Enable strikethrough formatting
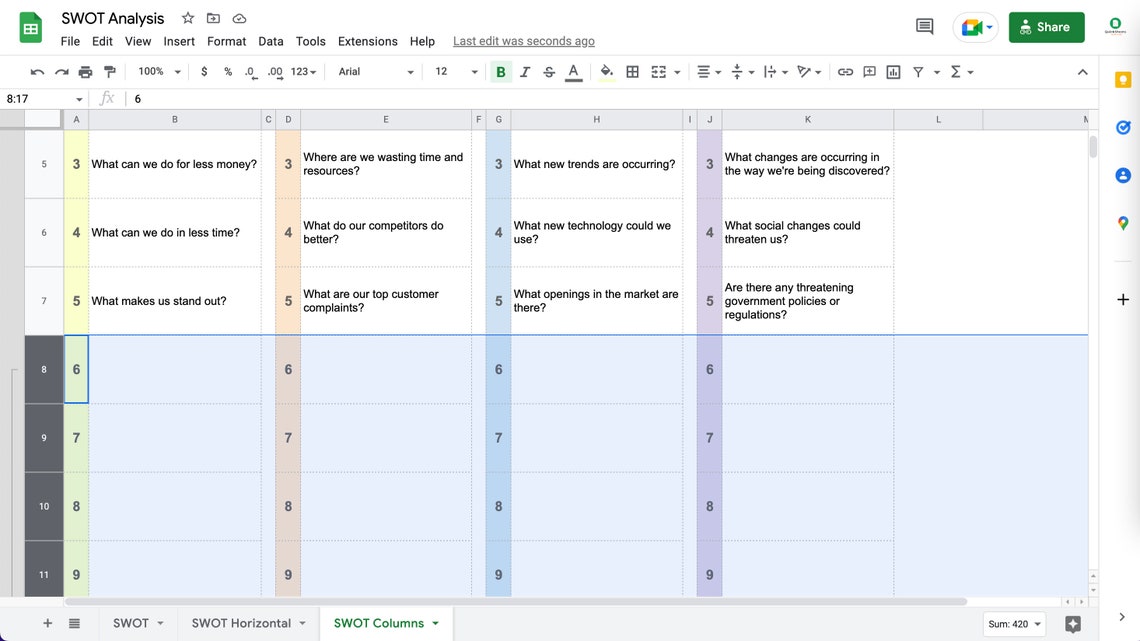 (548, 71)
